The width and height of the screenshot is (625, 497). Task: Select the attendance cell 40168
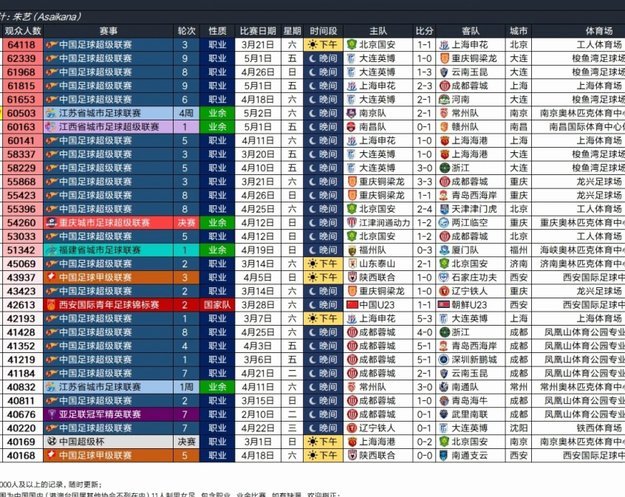tap(23, 455)
